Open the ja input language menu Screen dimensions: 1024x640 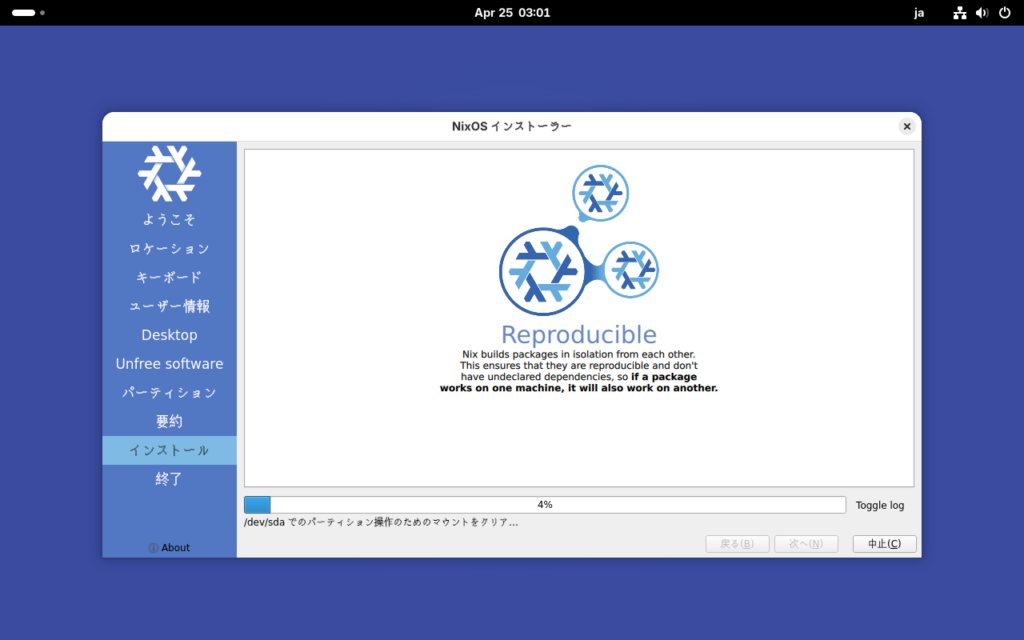click(x=919, y=13)
